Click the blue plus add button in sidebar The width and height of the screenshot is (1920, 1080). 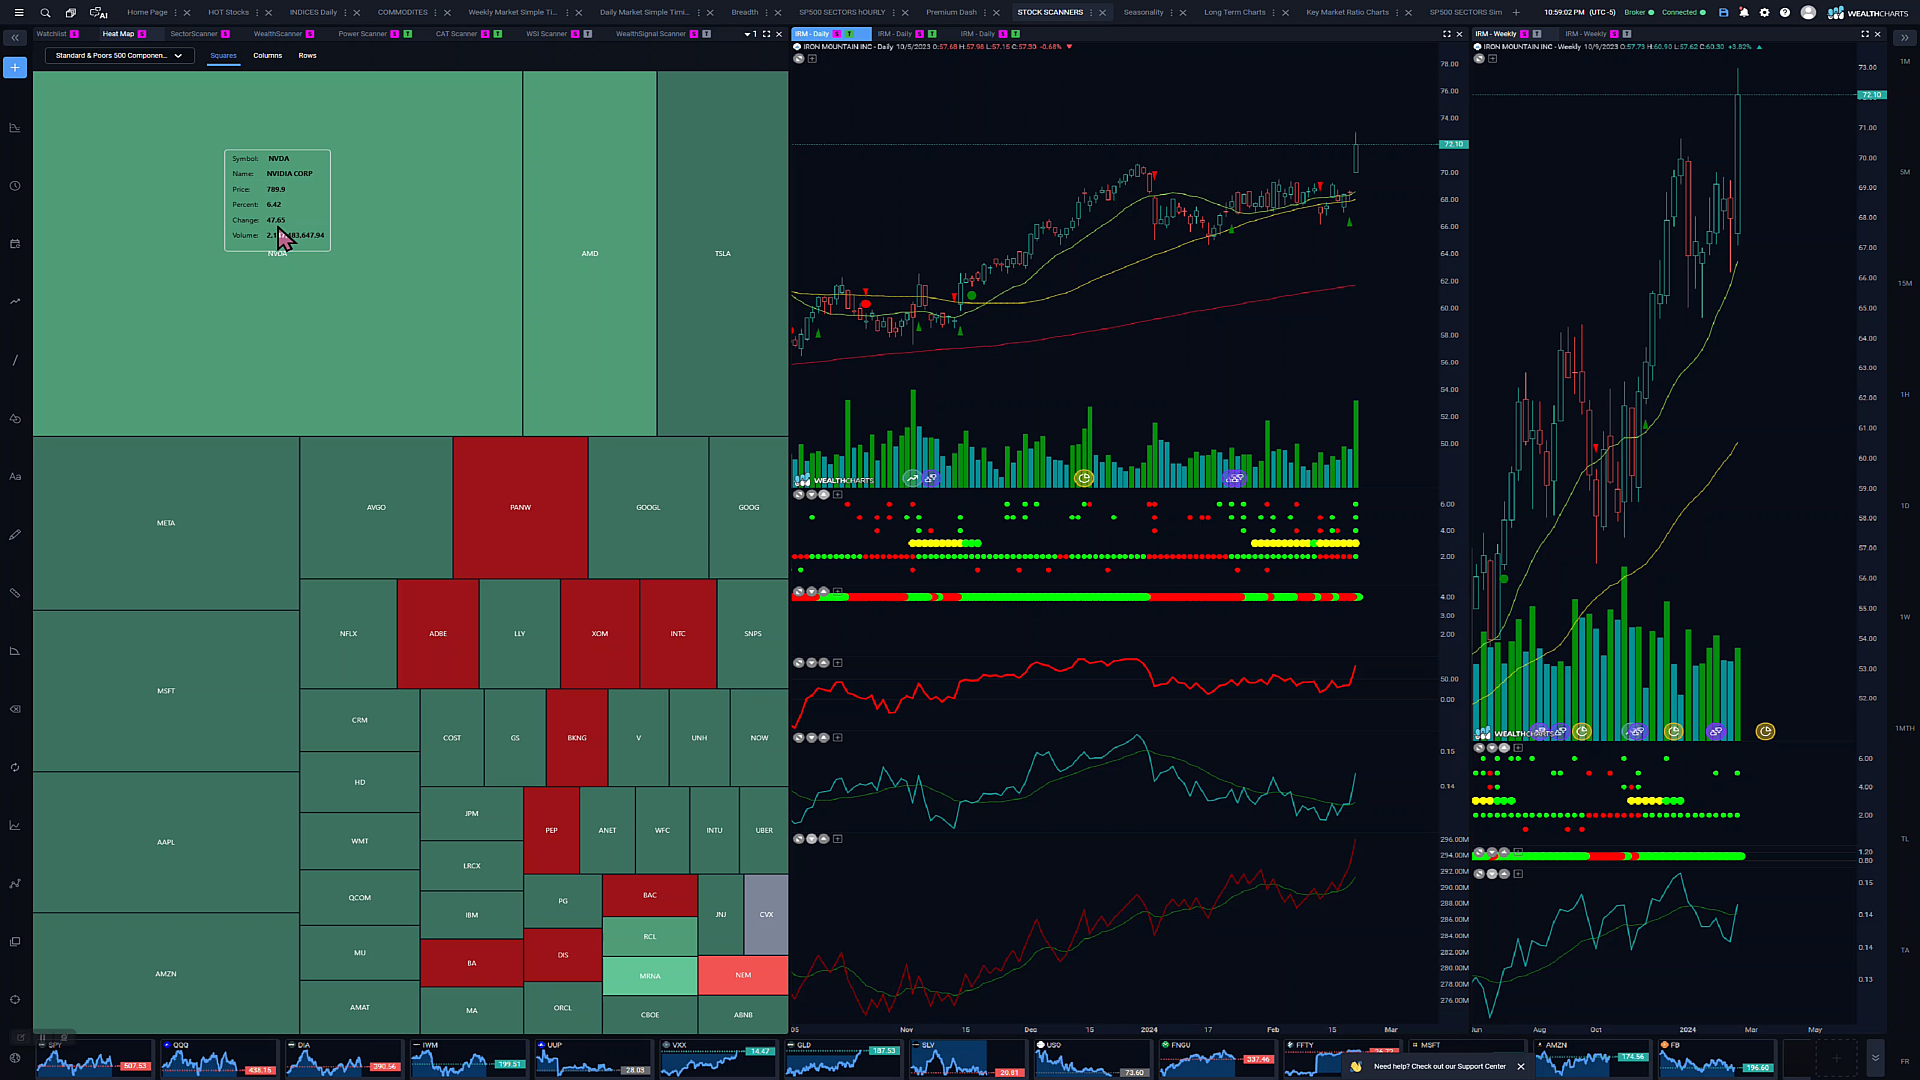tap(15, 68)
